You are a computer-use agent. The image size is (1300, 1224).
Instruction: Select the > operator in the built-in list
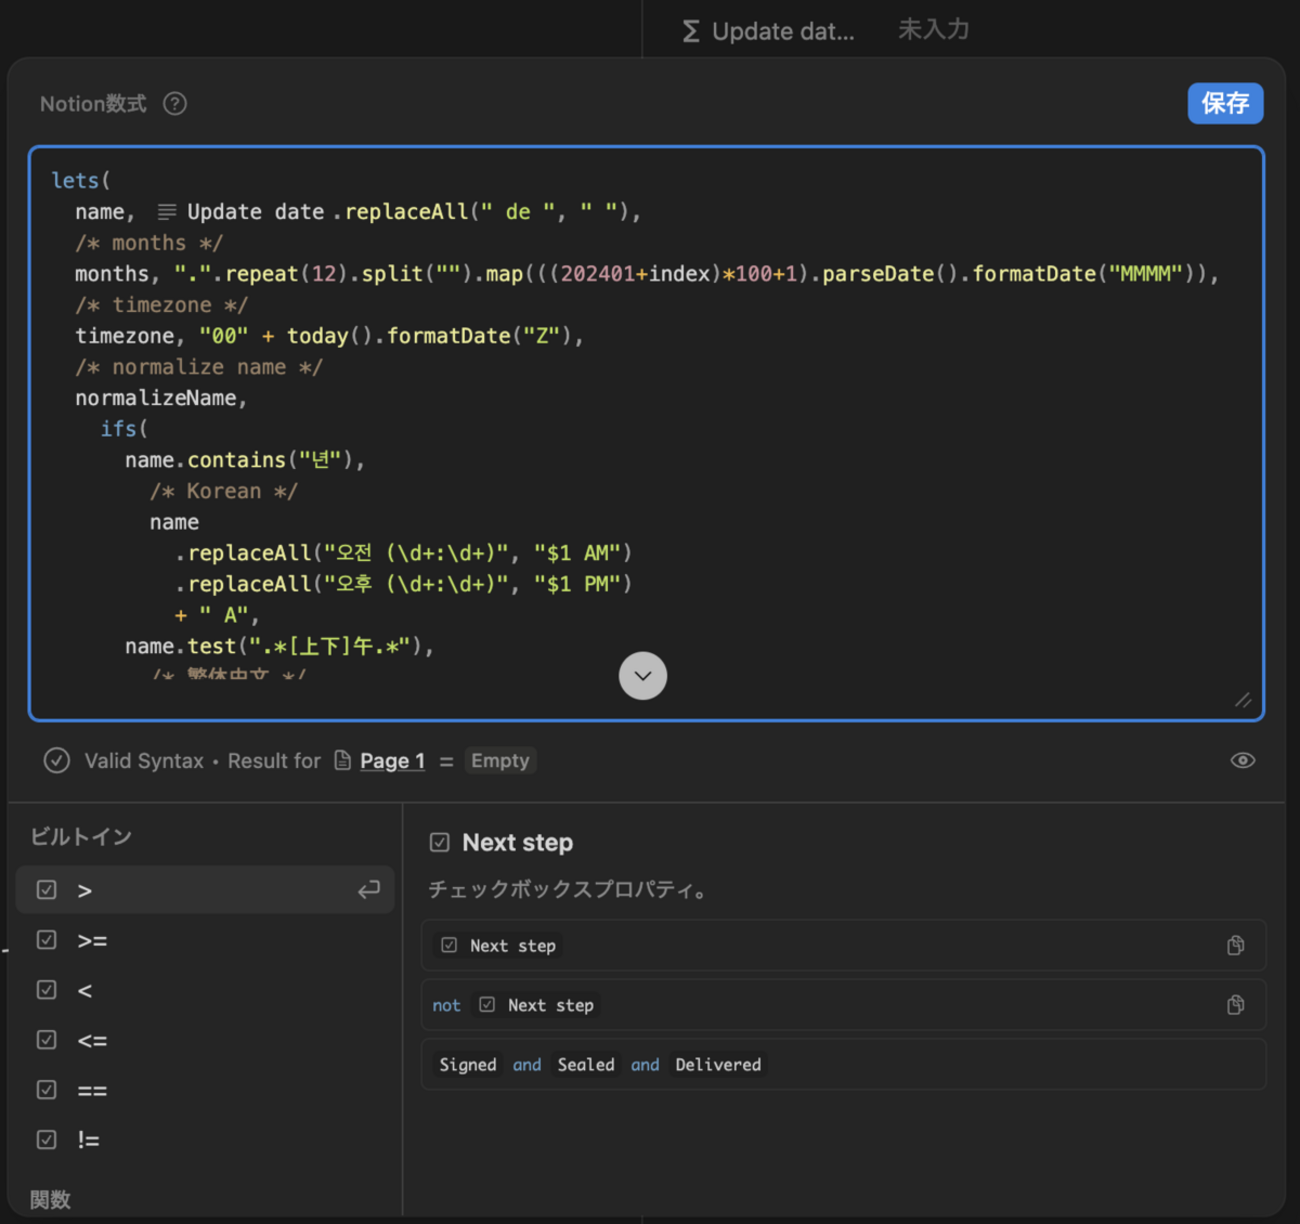[205, 889]
